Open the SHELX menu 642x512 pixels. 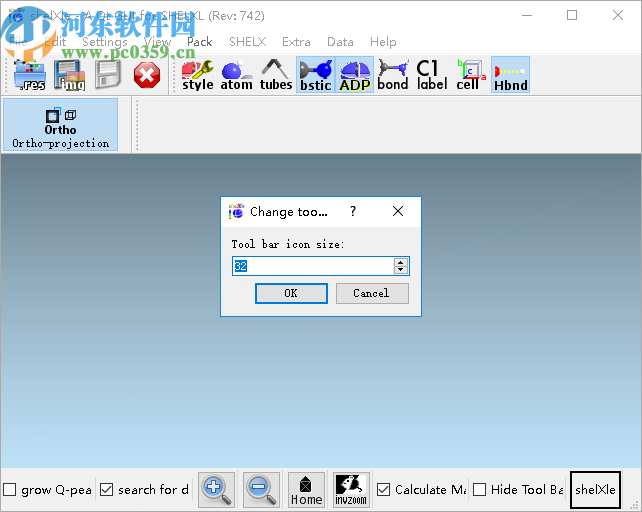point(248,42)
